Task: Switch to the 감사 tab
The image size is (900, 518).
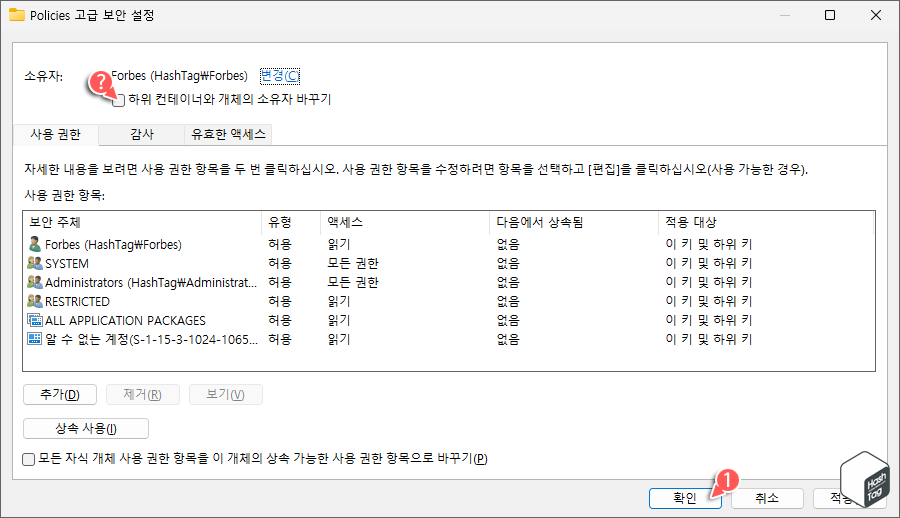Action: coord(142,134)
